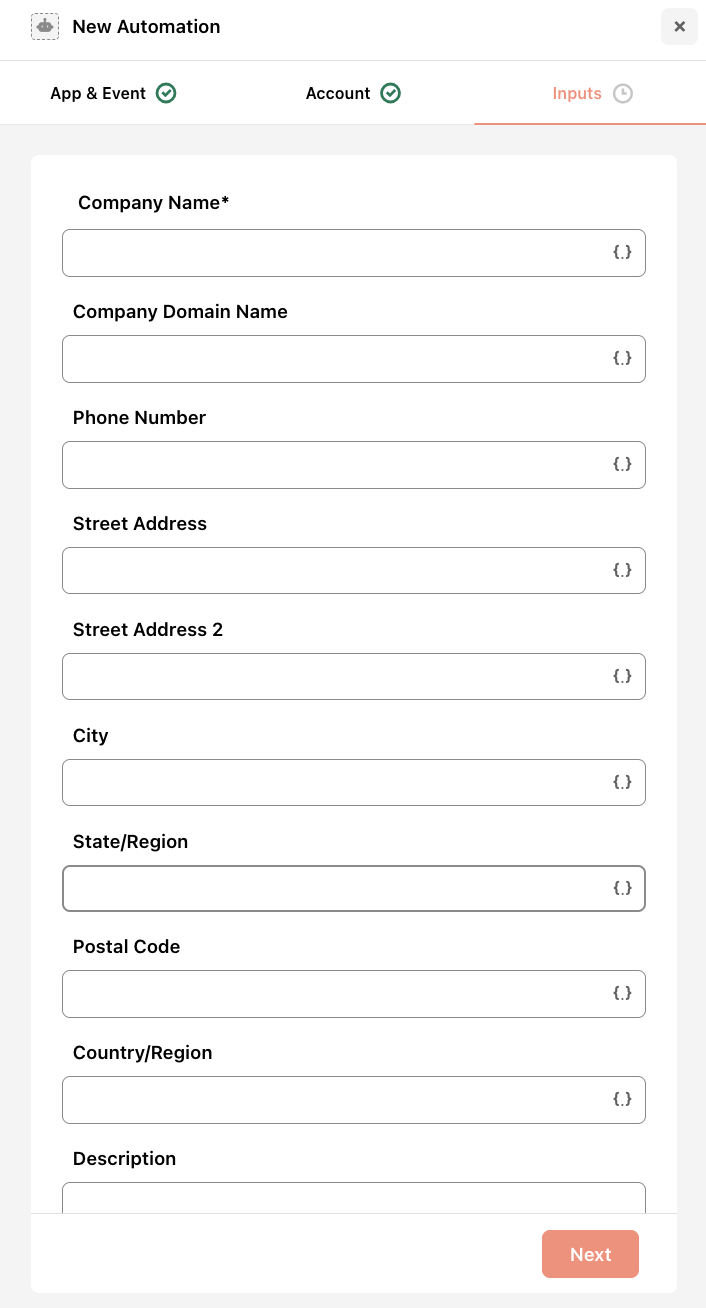Close the New Automation dialog
Image resolution: width=706 pixels, height=1308 pixels.
[680, 27]
